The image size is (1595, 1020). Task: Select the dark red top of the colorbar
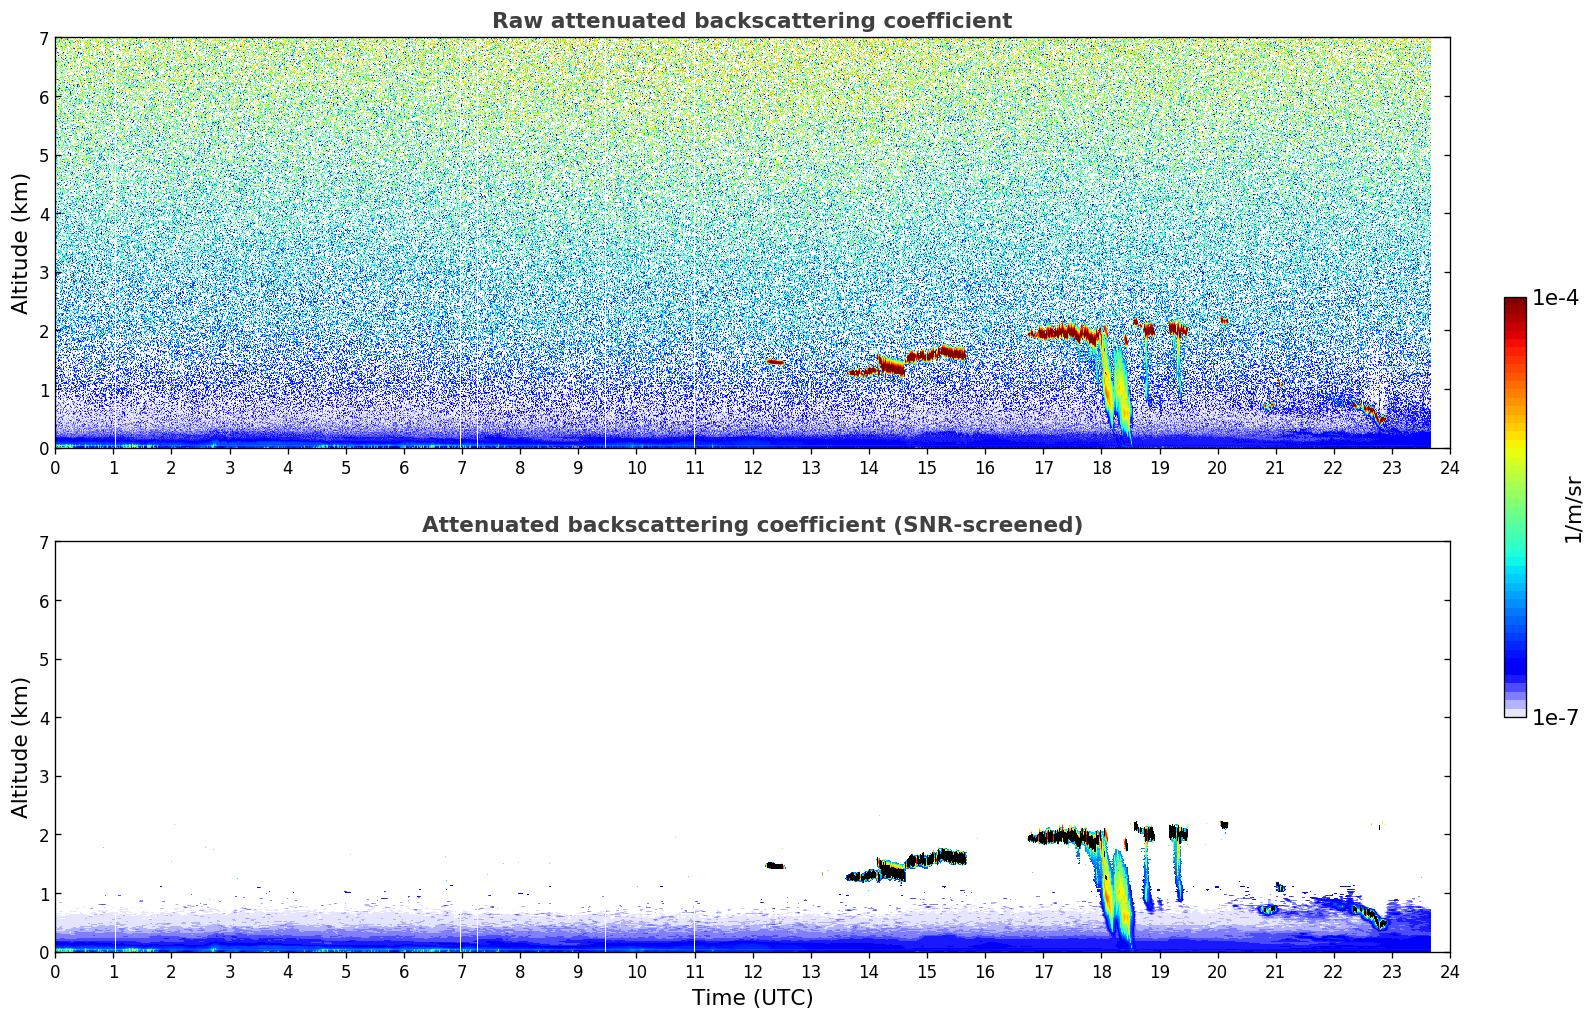pyautogui.click(x=1515, y=305)
